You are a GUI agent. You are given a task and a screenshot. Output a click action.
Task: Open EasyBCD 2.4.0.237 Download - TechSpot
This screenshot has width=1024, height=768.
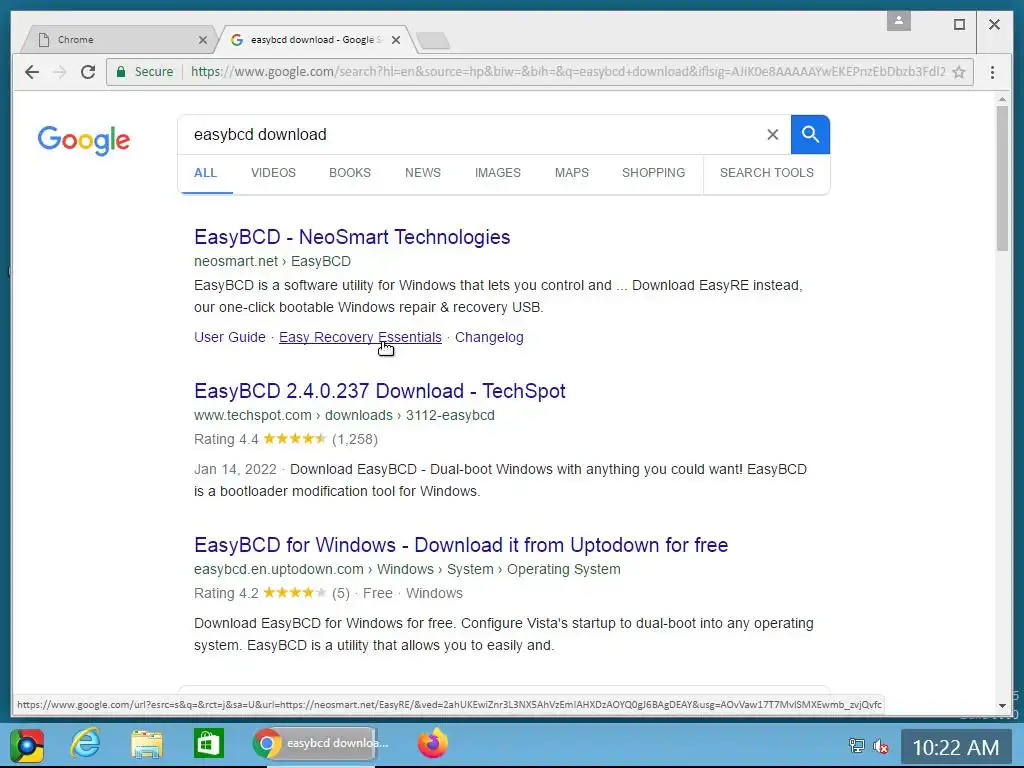pyautogui.click(x=379, y=391)
